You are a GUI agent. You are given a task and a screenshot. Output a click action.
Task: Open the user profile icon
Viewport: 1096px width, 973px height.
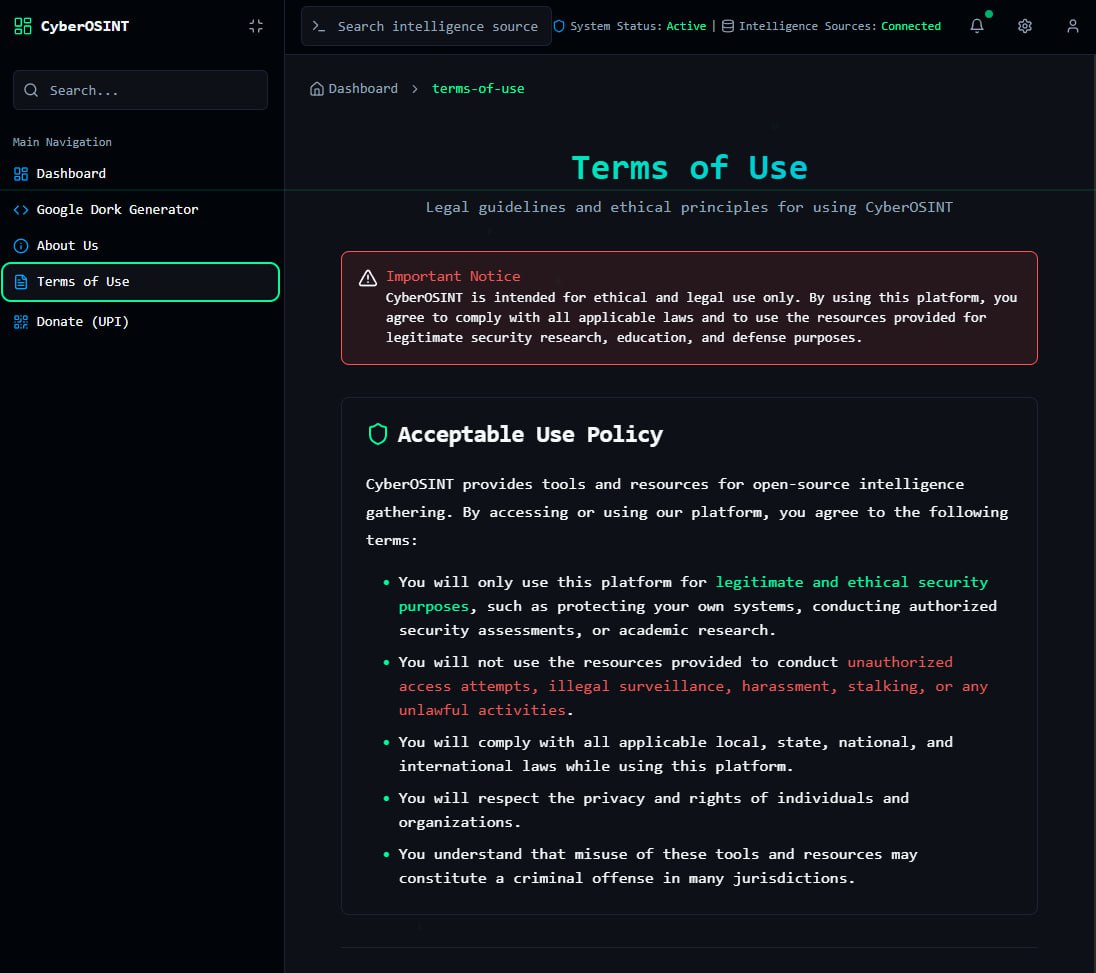pos(1072,26)
